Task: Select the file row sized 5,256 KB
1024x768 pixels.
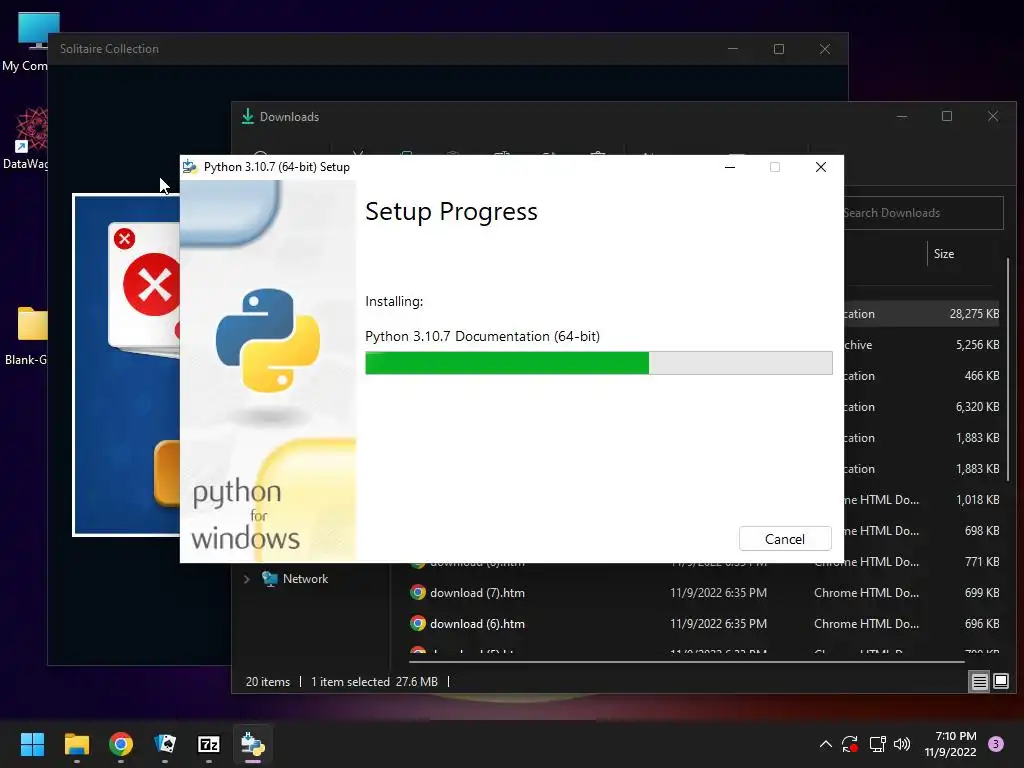Action: [922, 345]
